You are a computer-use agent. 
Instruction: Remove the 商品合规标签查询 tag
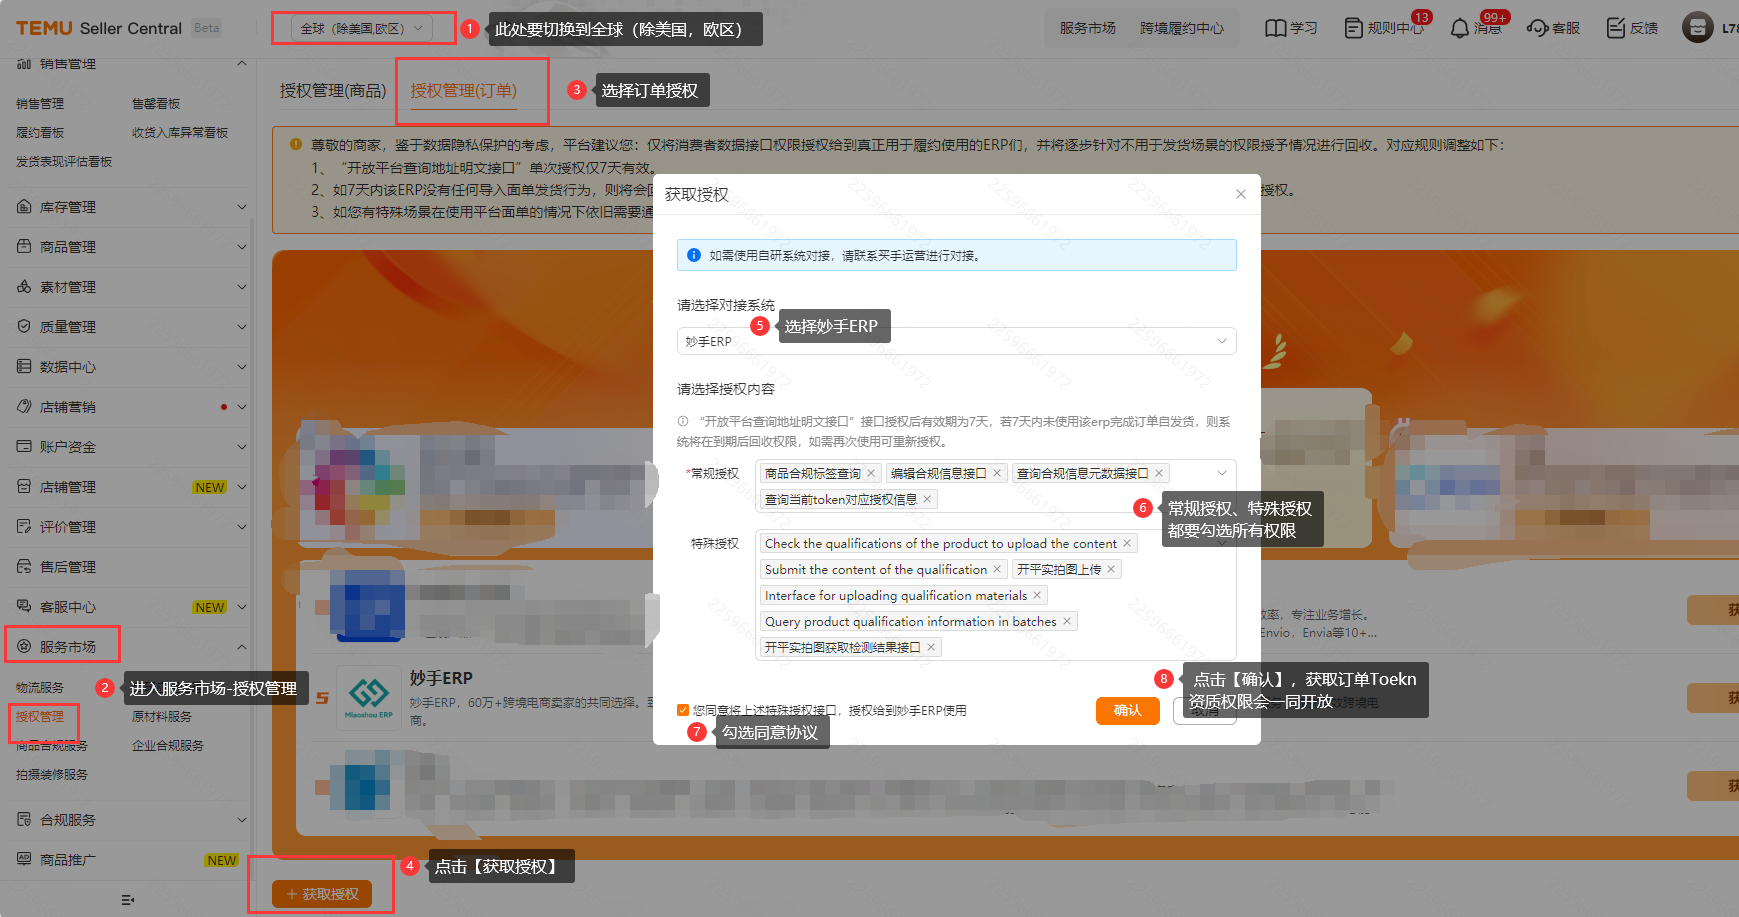tap(871, 474)
